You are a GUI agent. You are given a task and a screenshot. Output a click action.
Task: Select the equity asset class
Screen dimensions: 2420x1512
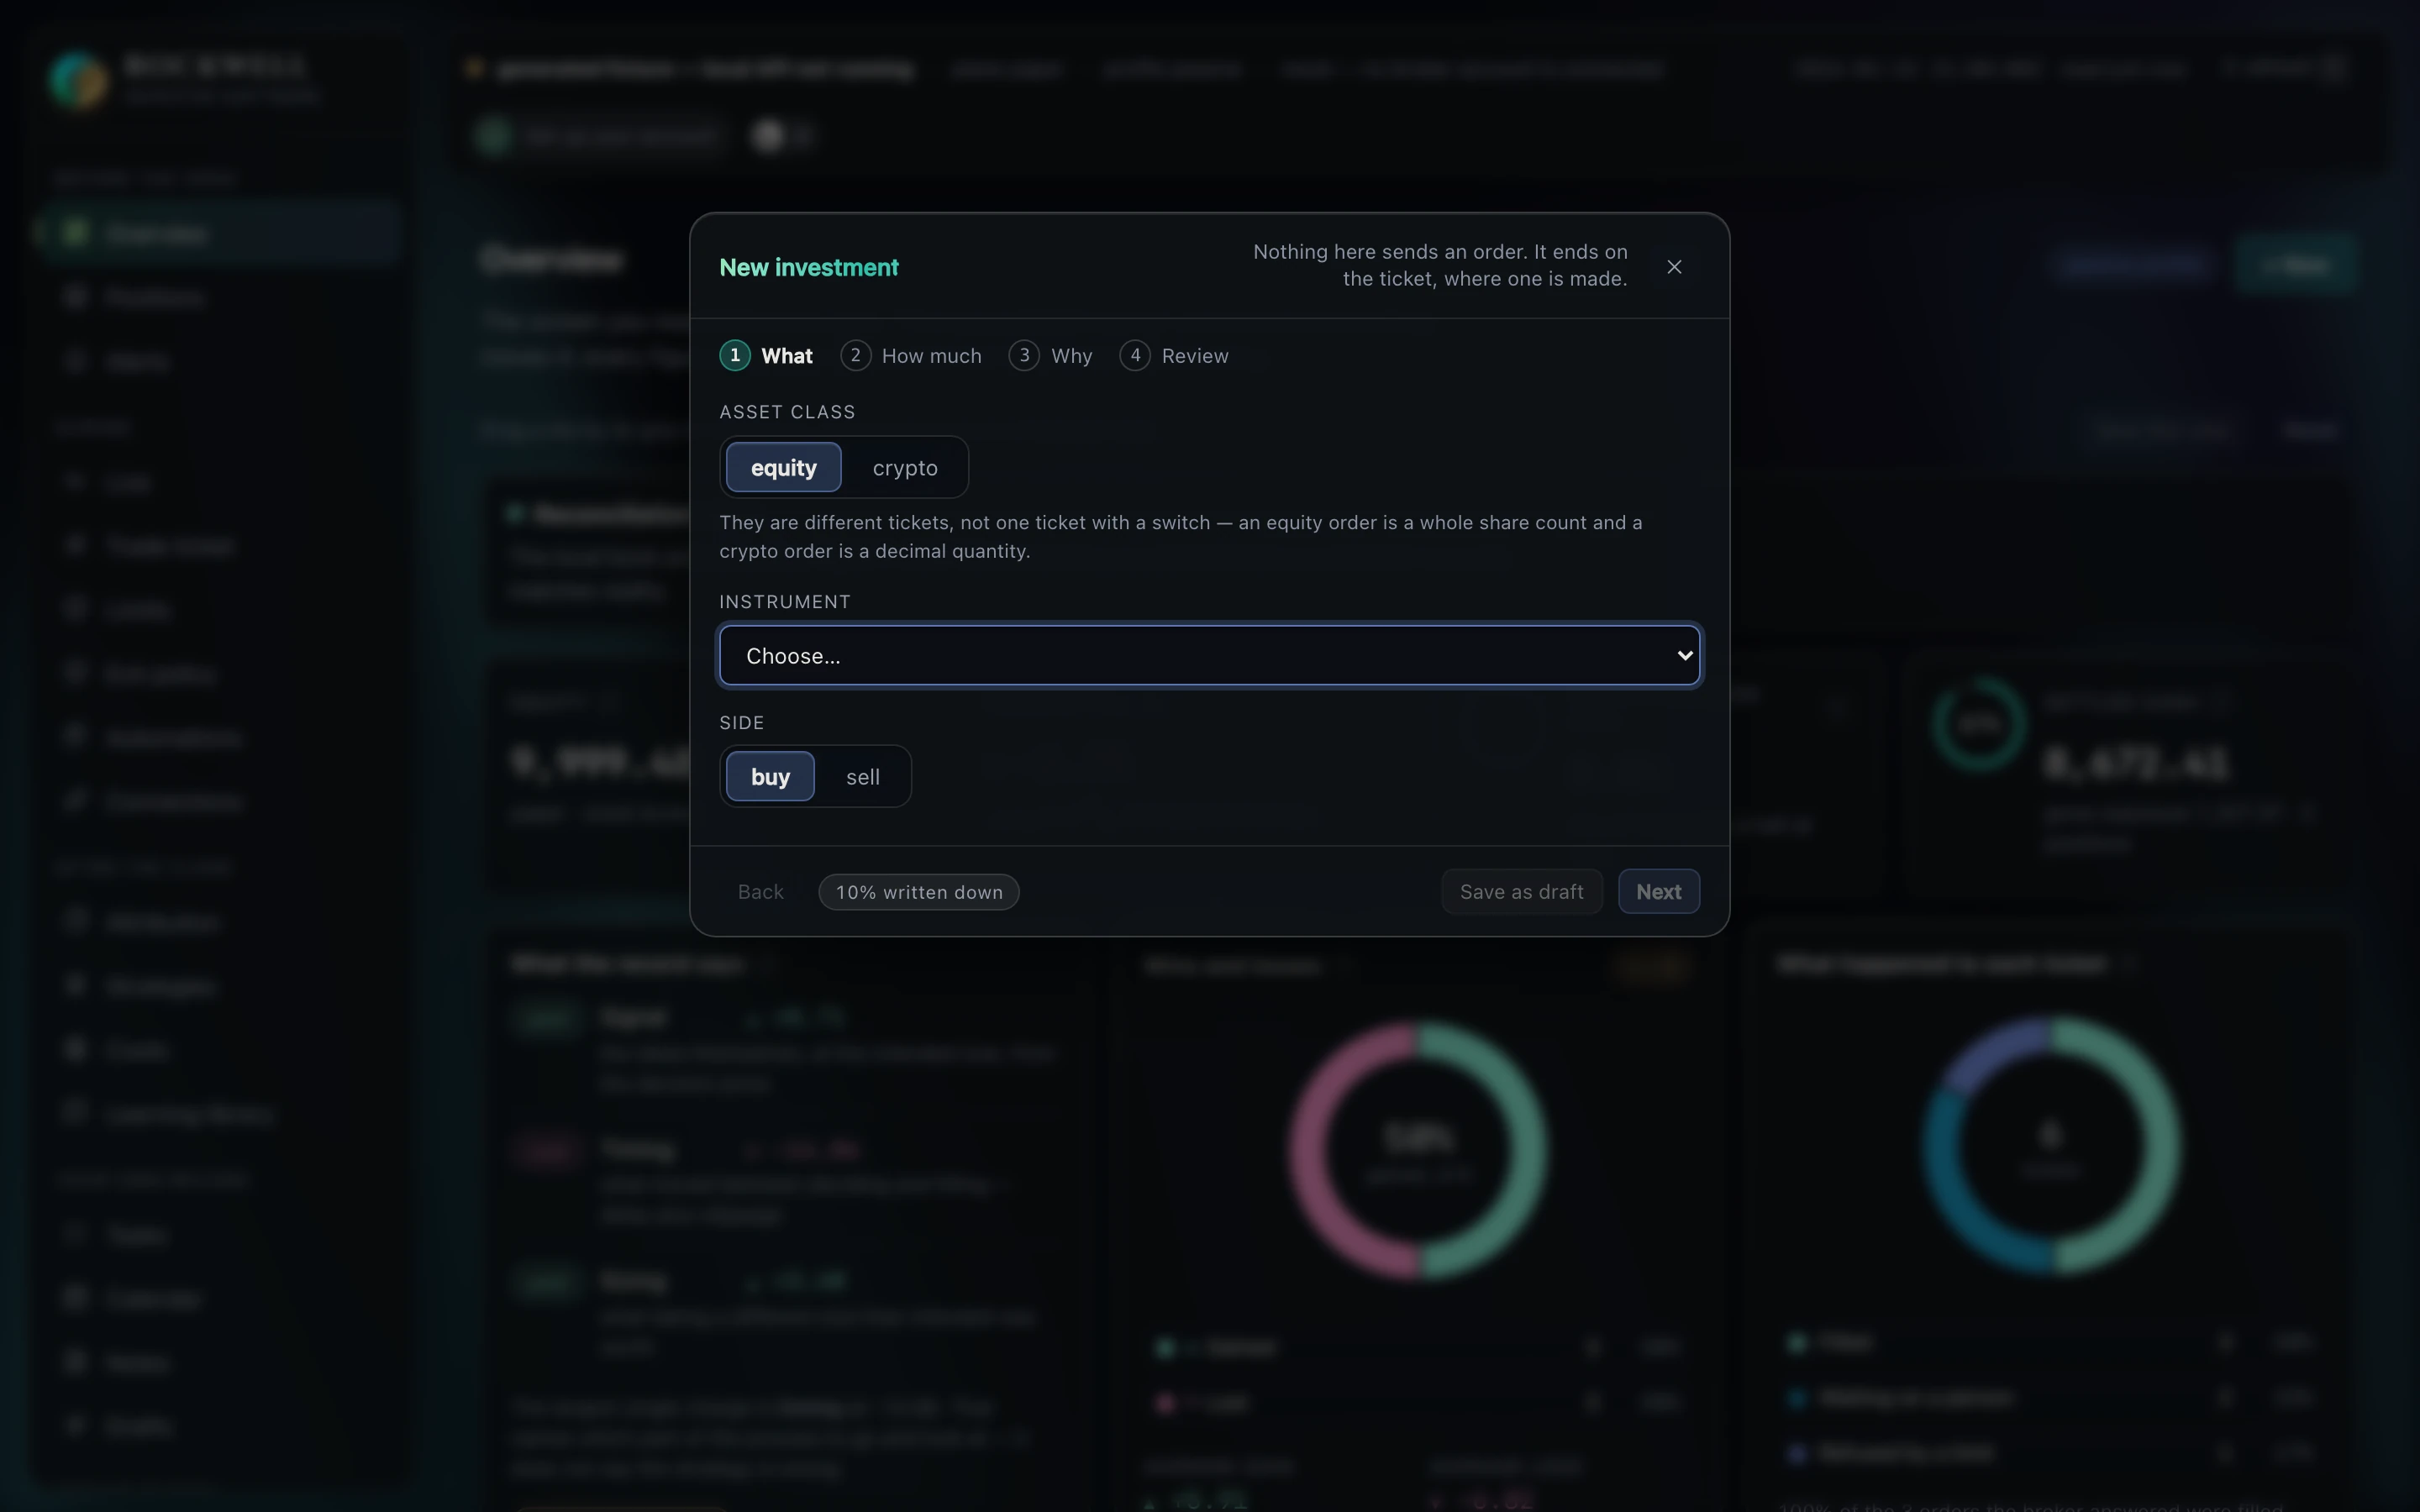click(x=783, y=467)
